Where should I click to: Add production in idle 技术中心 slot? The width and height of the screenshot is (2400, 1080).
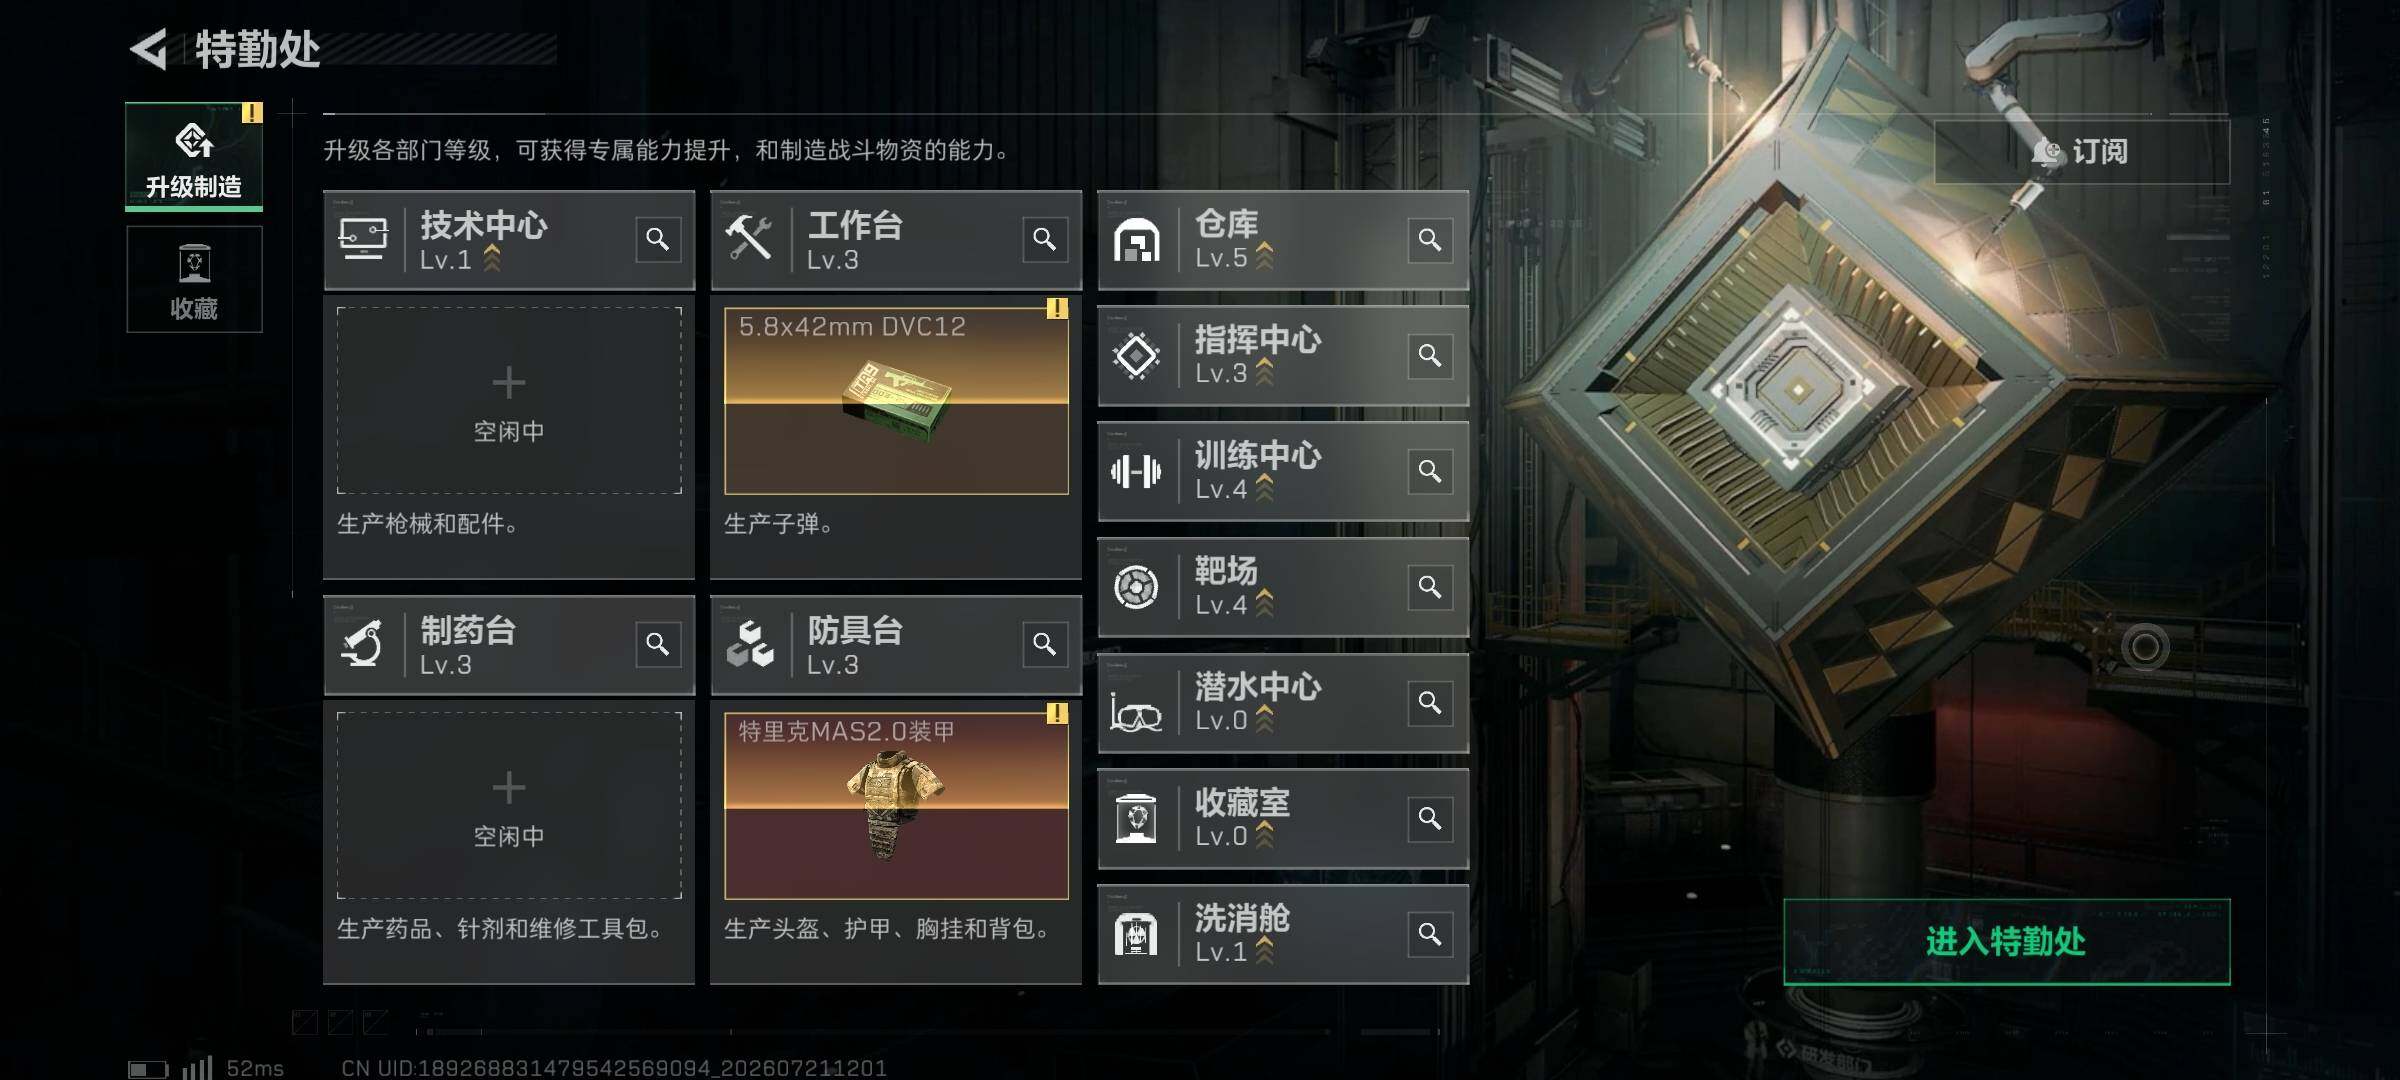(x=509, y=400)
